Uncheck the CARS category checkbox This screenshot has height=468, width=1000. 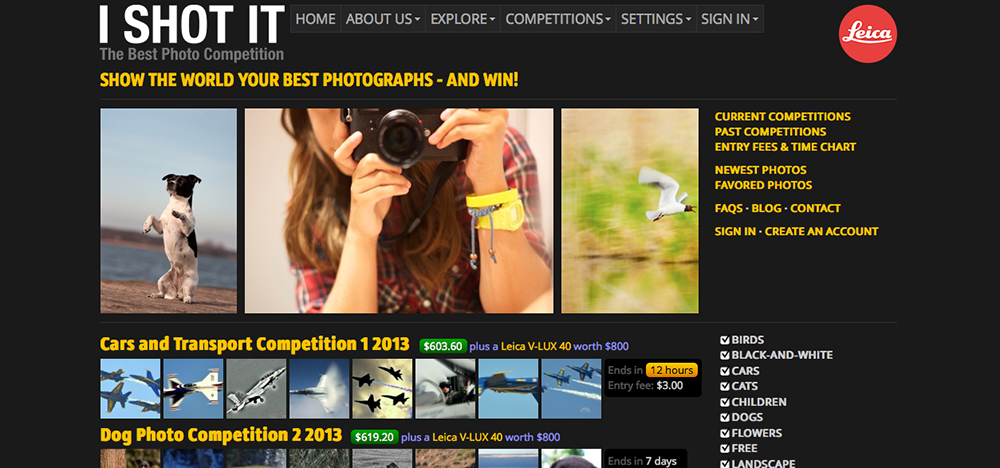coord(724,371)
